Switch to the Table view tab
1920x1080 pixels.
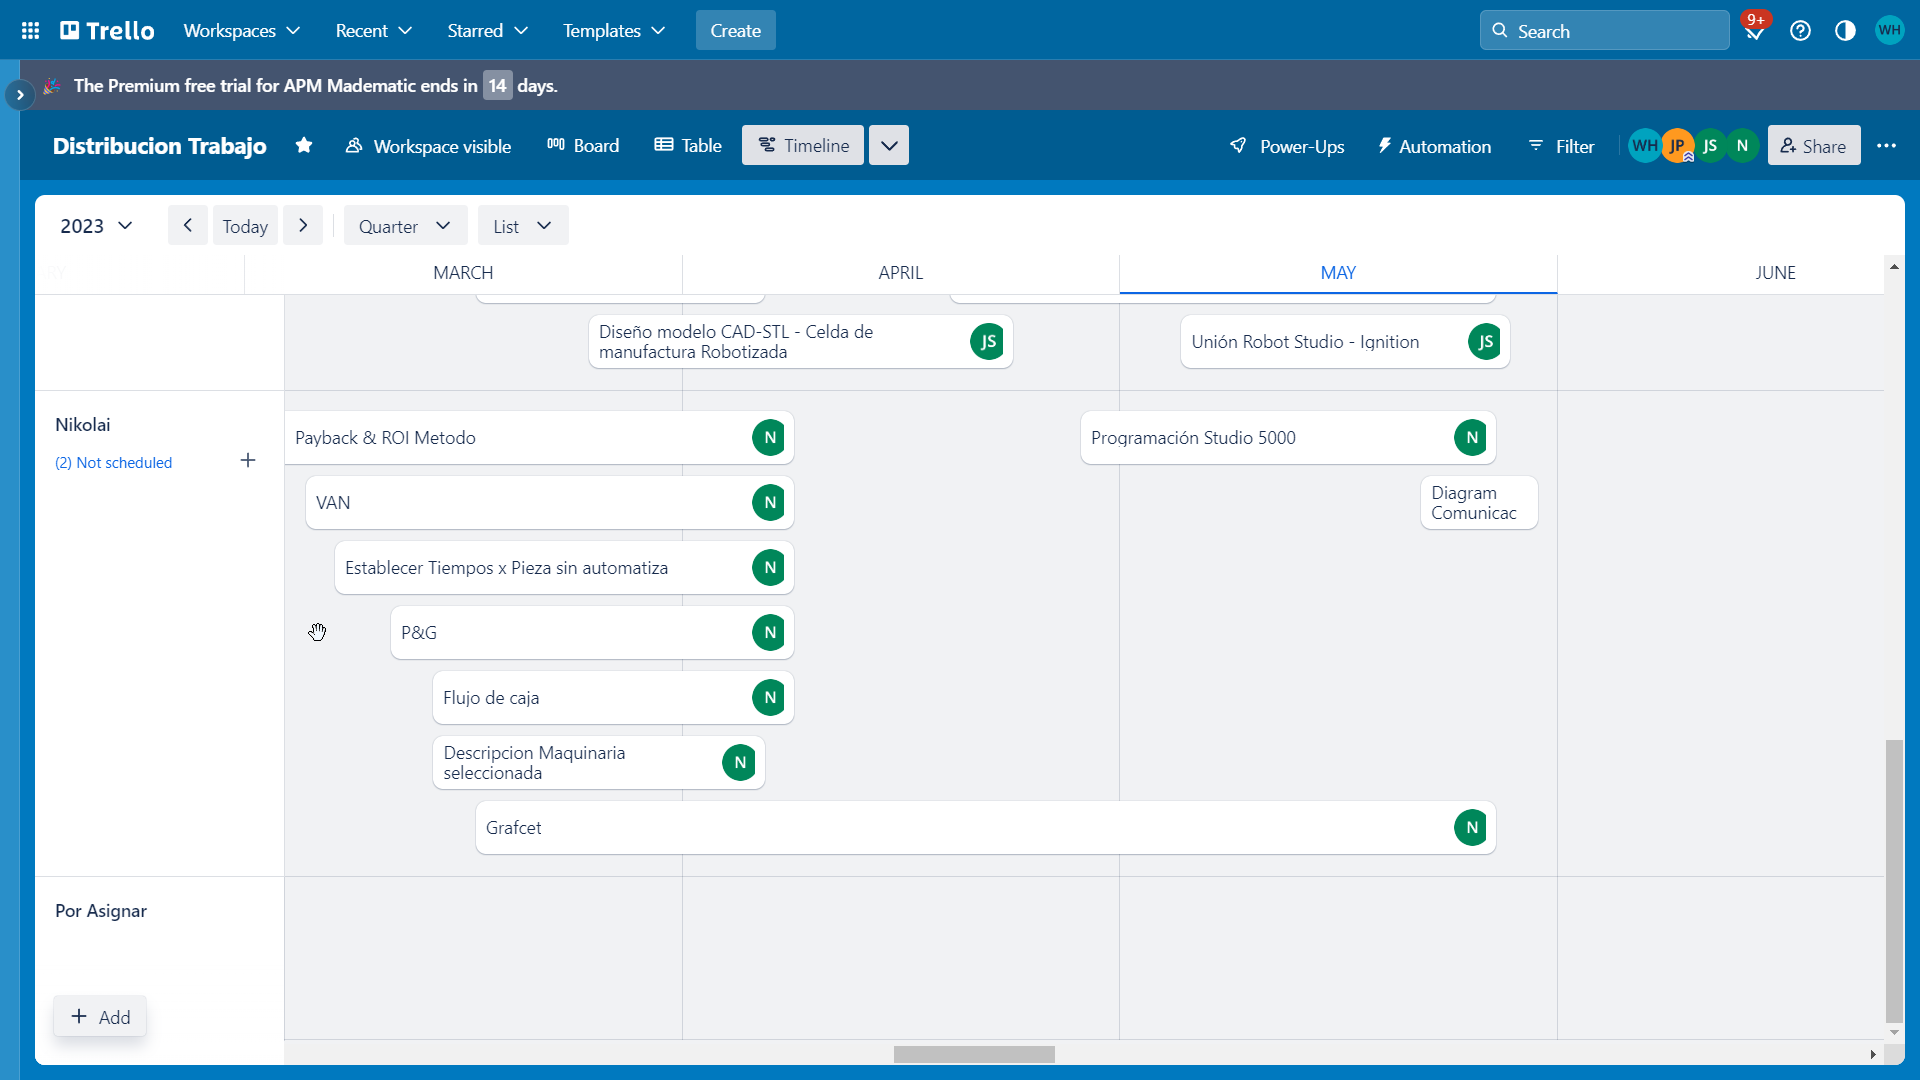[x=688, y=146]
